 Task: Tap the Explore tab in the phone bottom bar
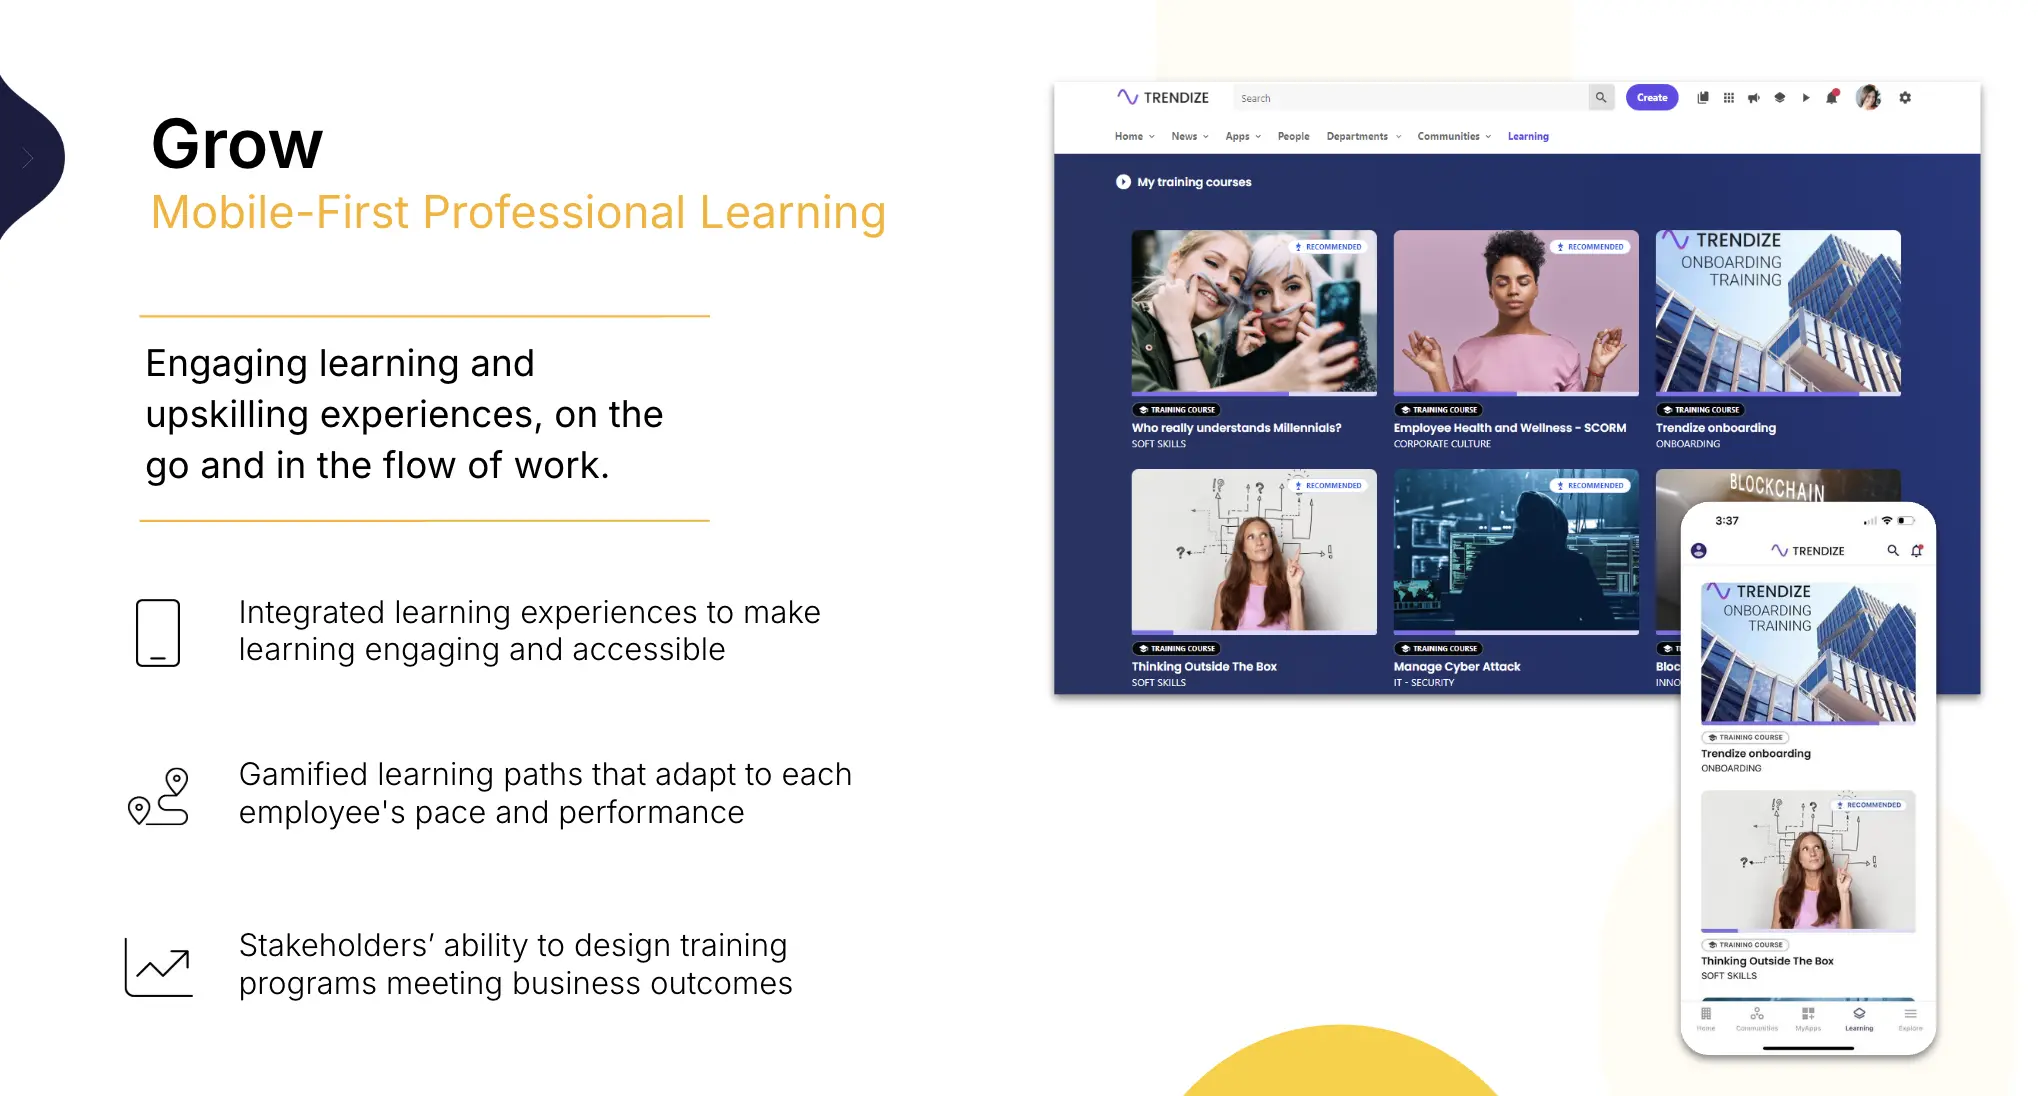(x=1911, y=1019)
